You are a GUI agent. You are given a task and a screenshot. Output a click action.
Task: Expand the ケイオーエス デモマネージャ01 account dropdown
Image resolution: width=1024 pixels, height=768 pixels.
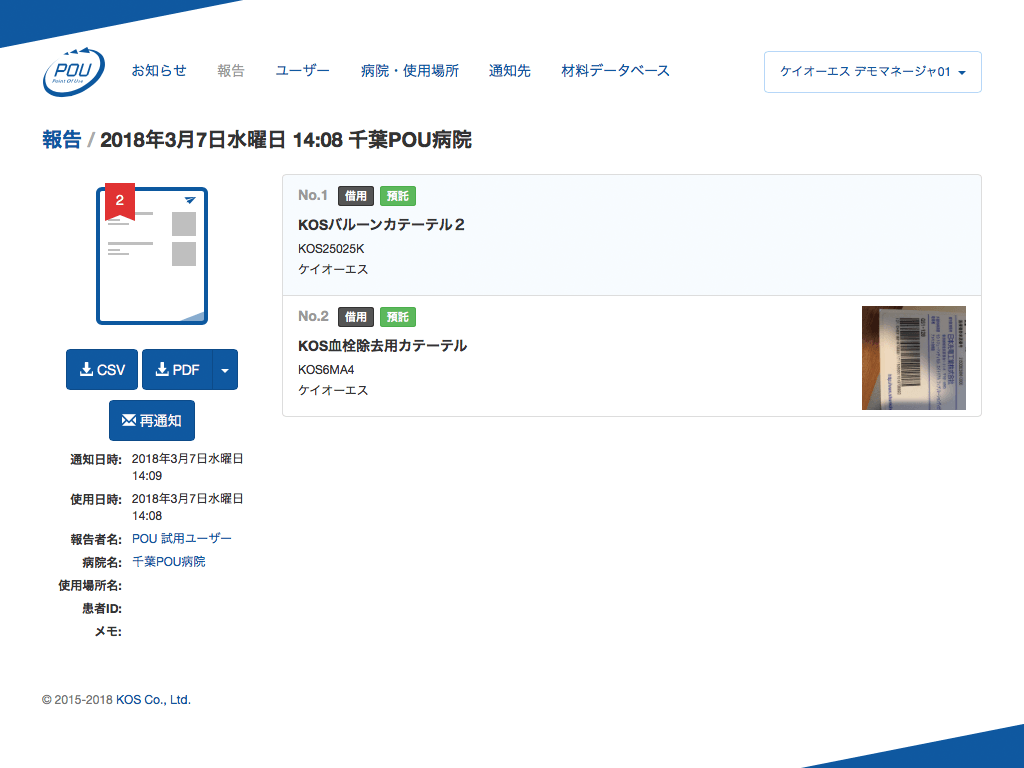[x=872, y=72]
